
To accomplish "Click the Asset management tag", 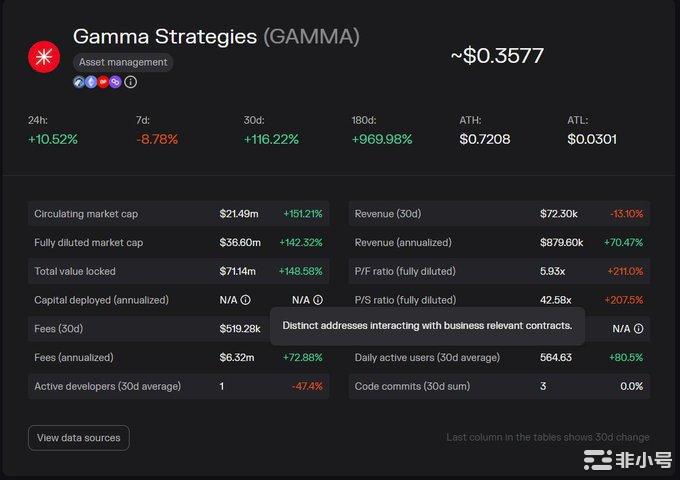I will 123,62.
